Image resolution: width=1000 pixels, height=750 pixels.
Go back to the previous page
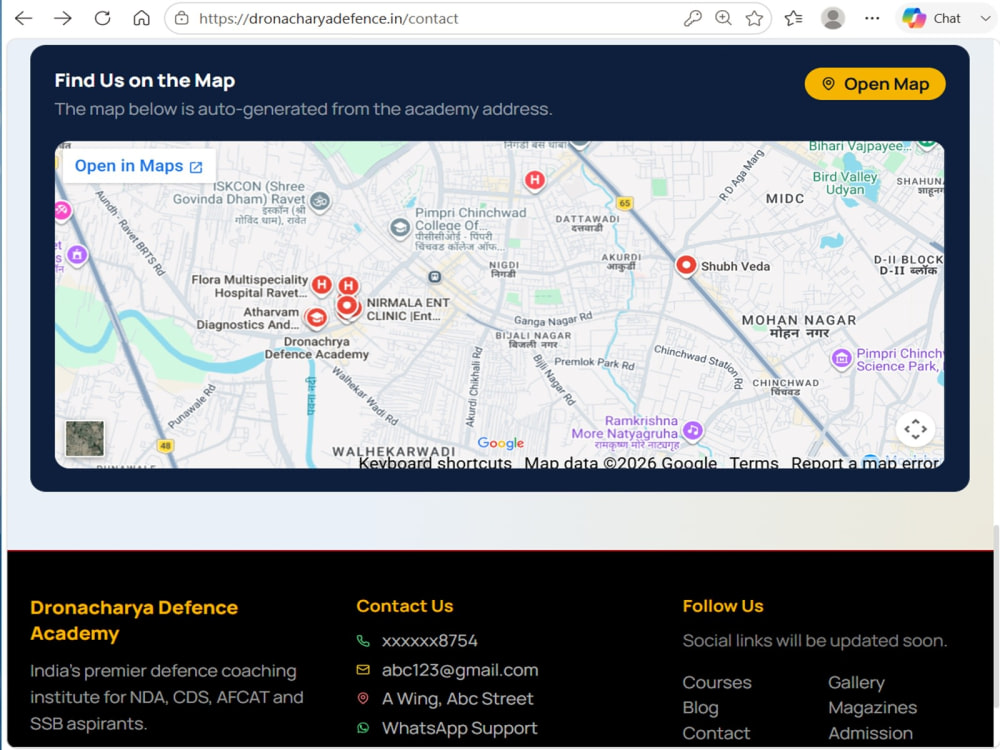tap(24, 18)
